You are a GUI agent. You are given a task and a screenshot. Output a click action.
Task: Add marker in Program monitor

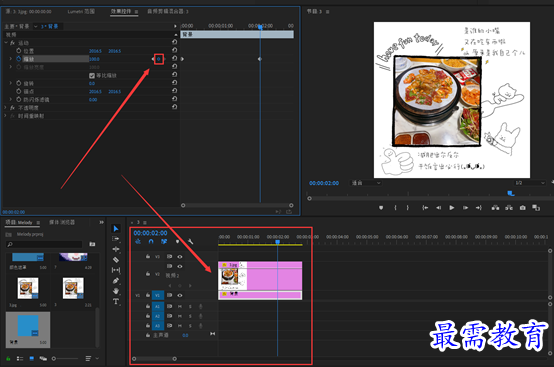click(381, 208)
